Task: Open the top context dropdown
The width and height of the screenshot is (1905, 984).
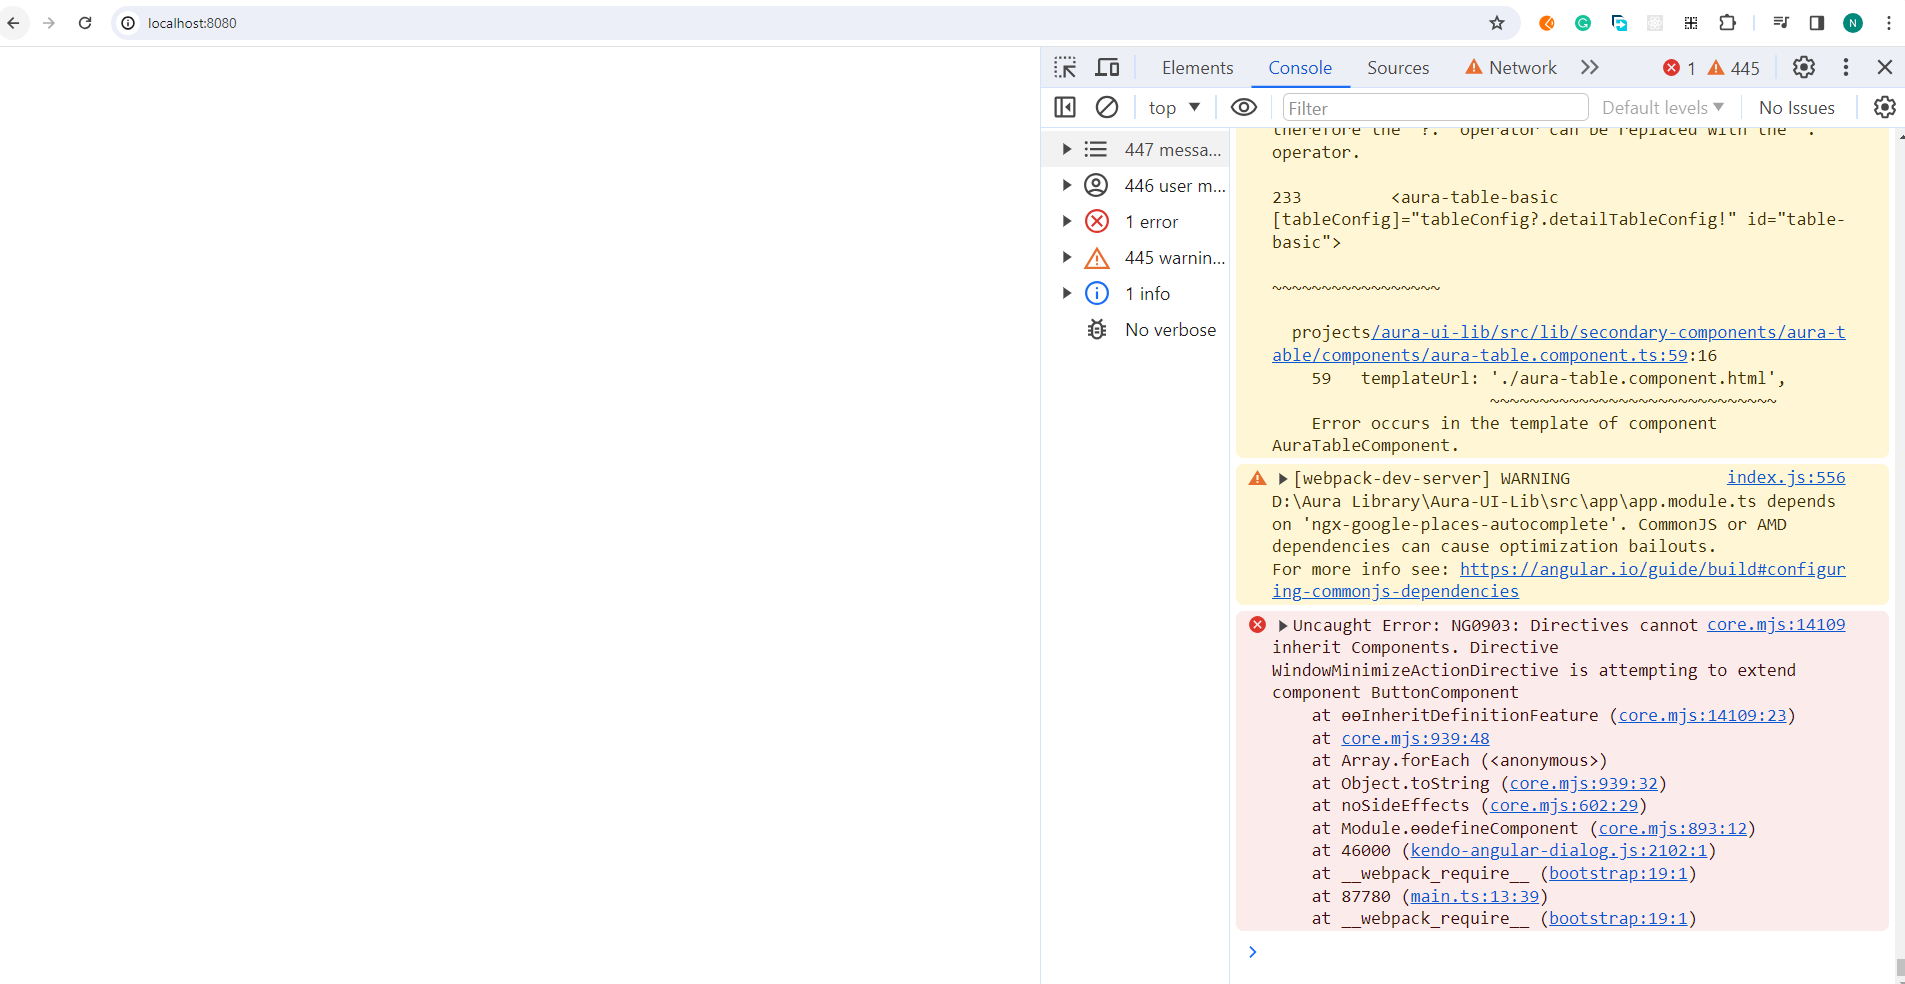Action: 1174,107
